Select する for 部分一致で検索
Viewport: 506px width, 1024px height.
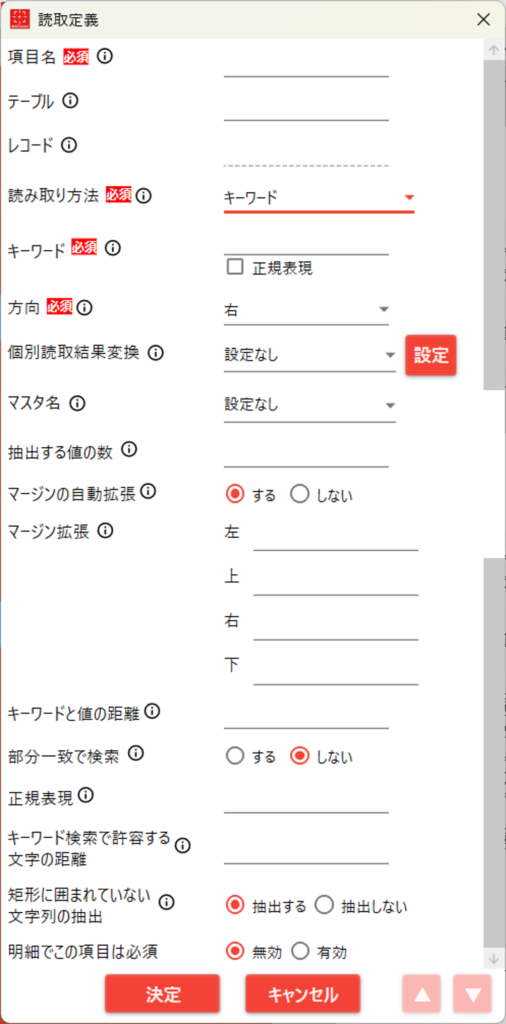pos(234,756)
